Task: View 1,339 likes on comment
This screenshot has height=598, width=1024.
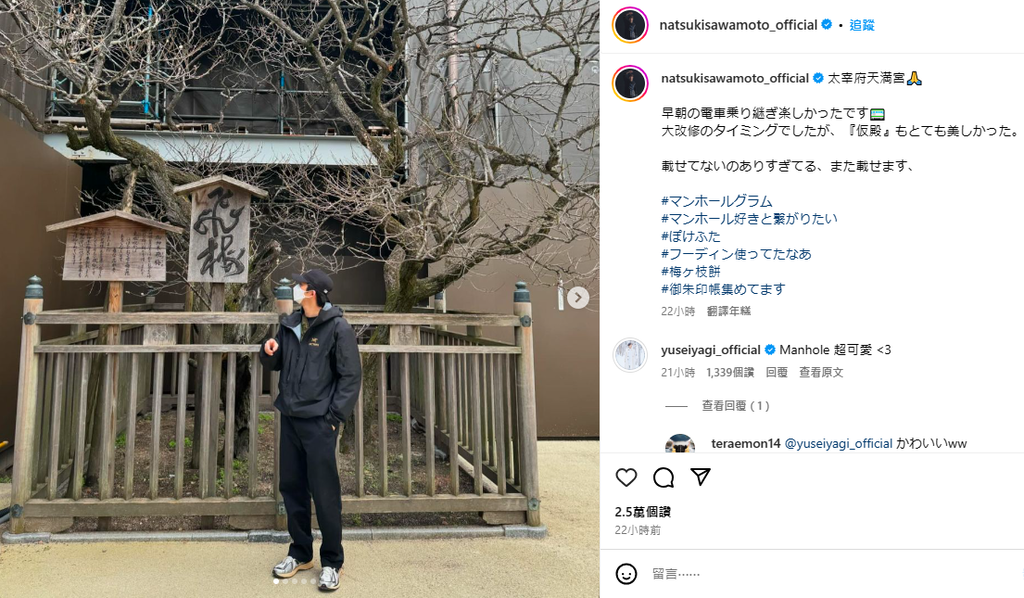Action: 730,372
